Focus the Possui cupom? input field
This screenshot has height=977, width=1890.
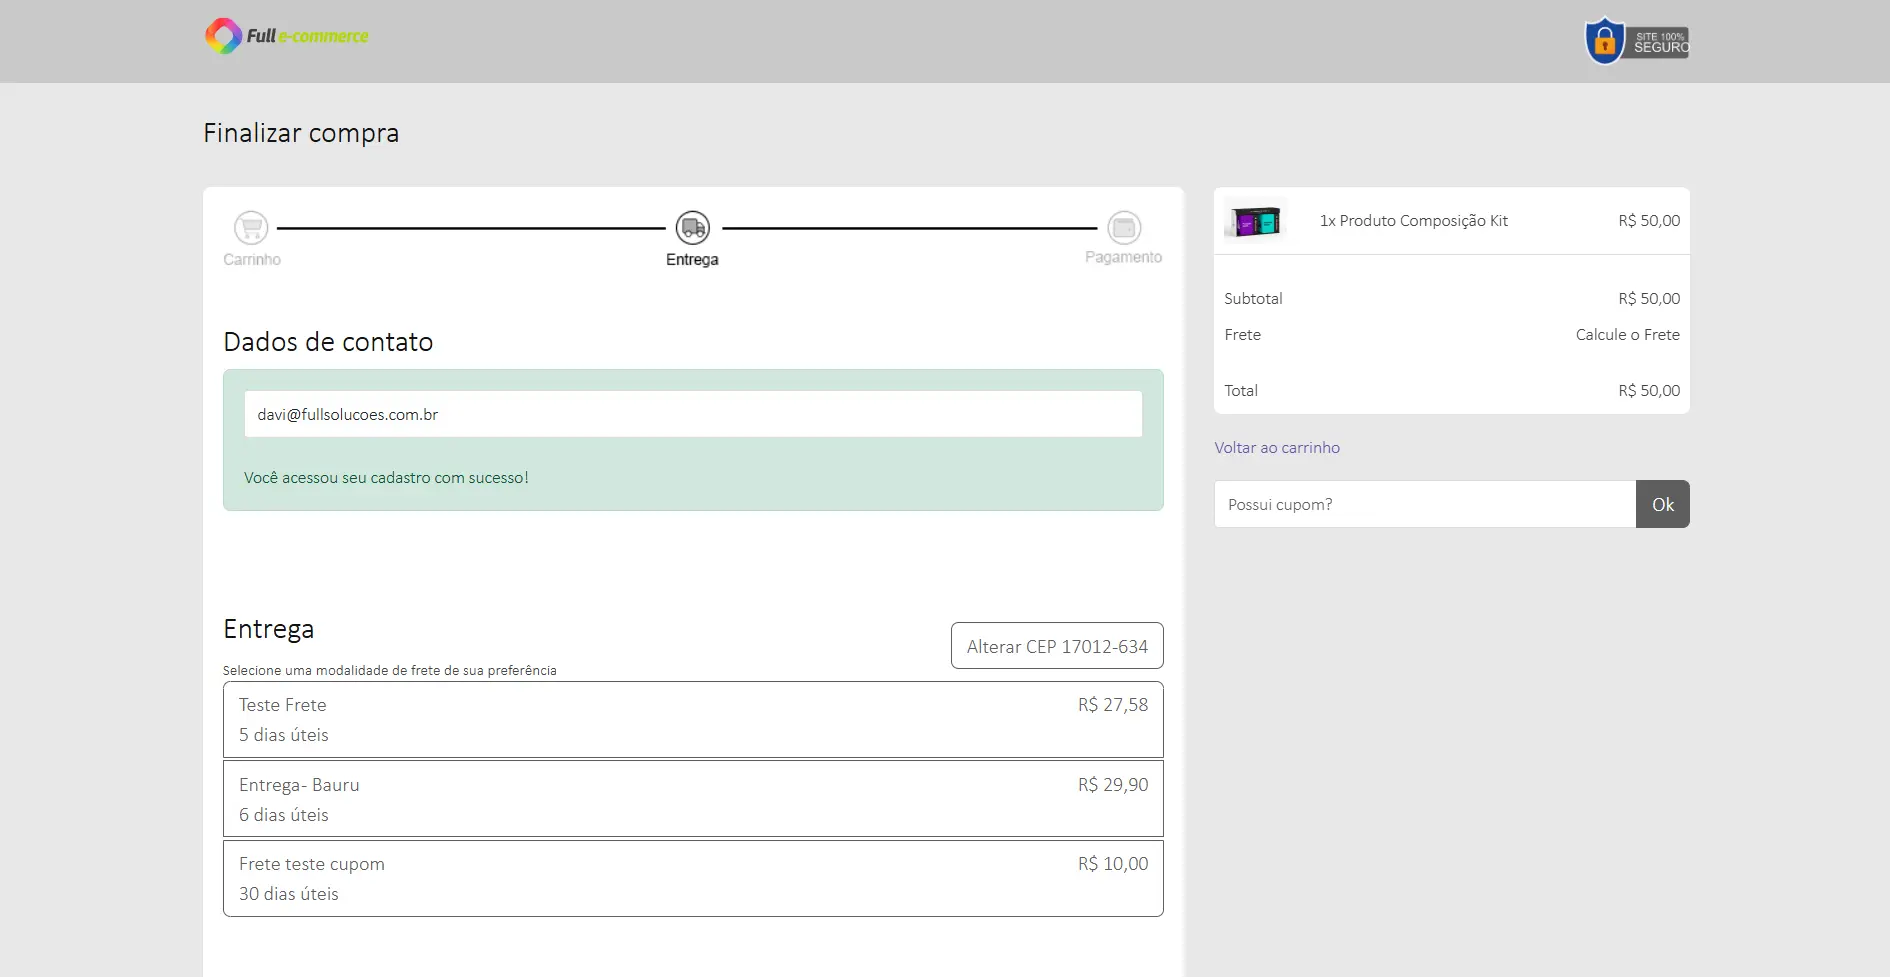(1425, 504)
